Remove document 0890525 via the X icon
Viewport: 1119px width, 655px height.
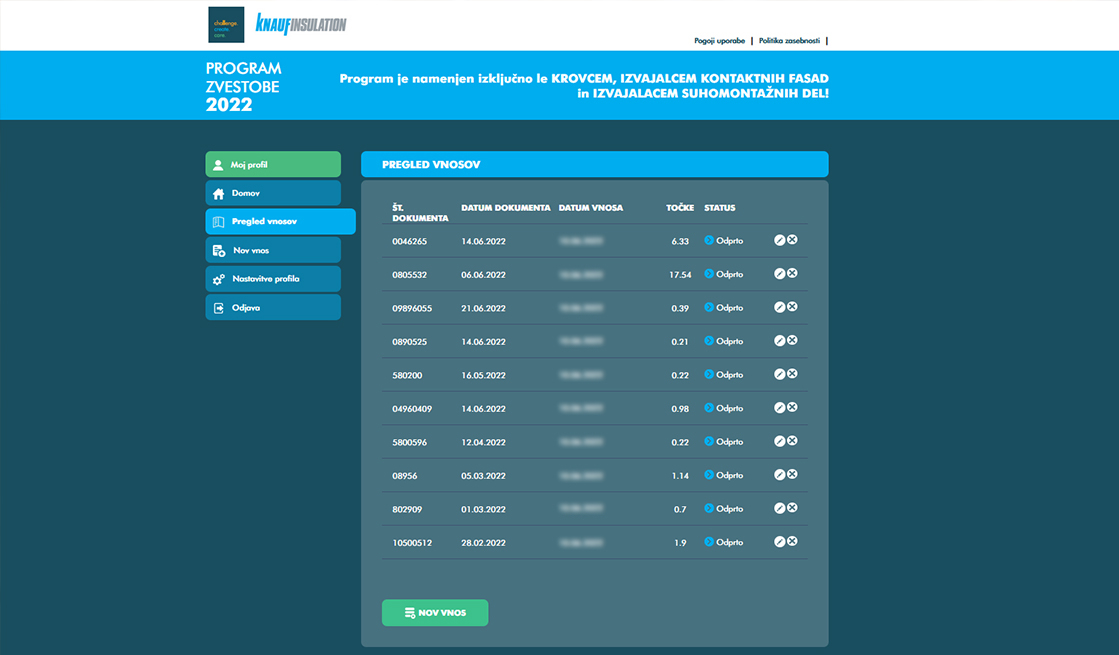(792, 341)
